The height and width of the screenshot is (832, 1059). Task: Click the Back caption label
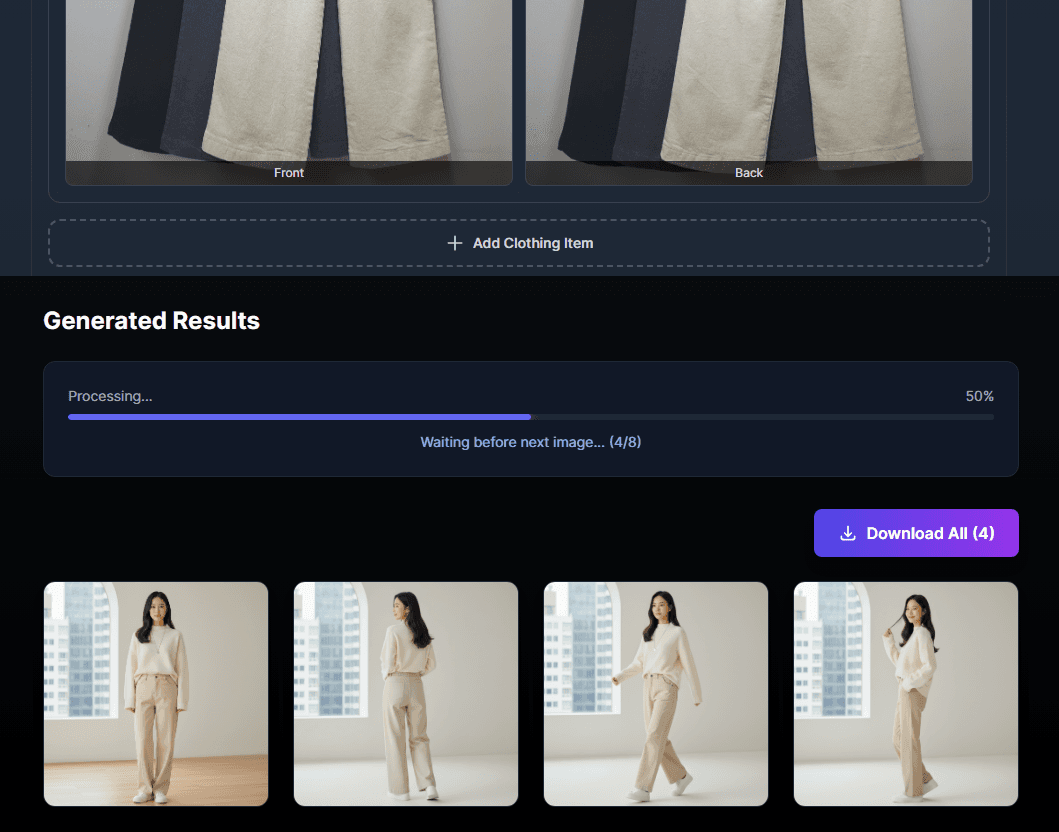pos(749,173)
